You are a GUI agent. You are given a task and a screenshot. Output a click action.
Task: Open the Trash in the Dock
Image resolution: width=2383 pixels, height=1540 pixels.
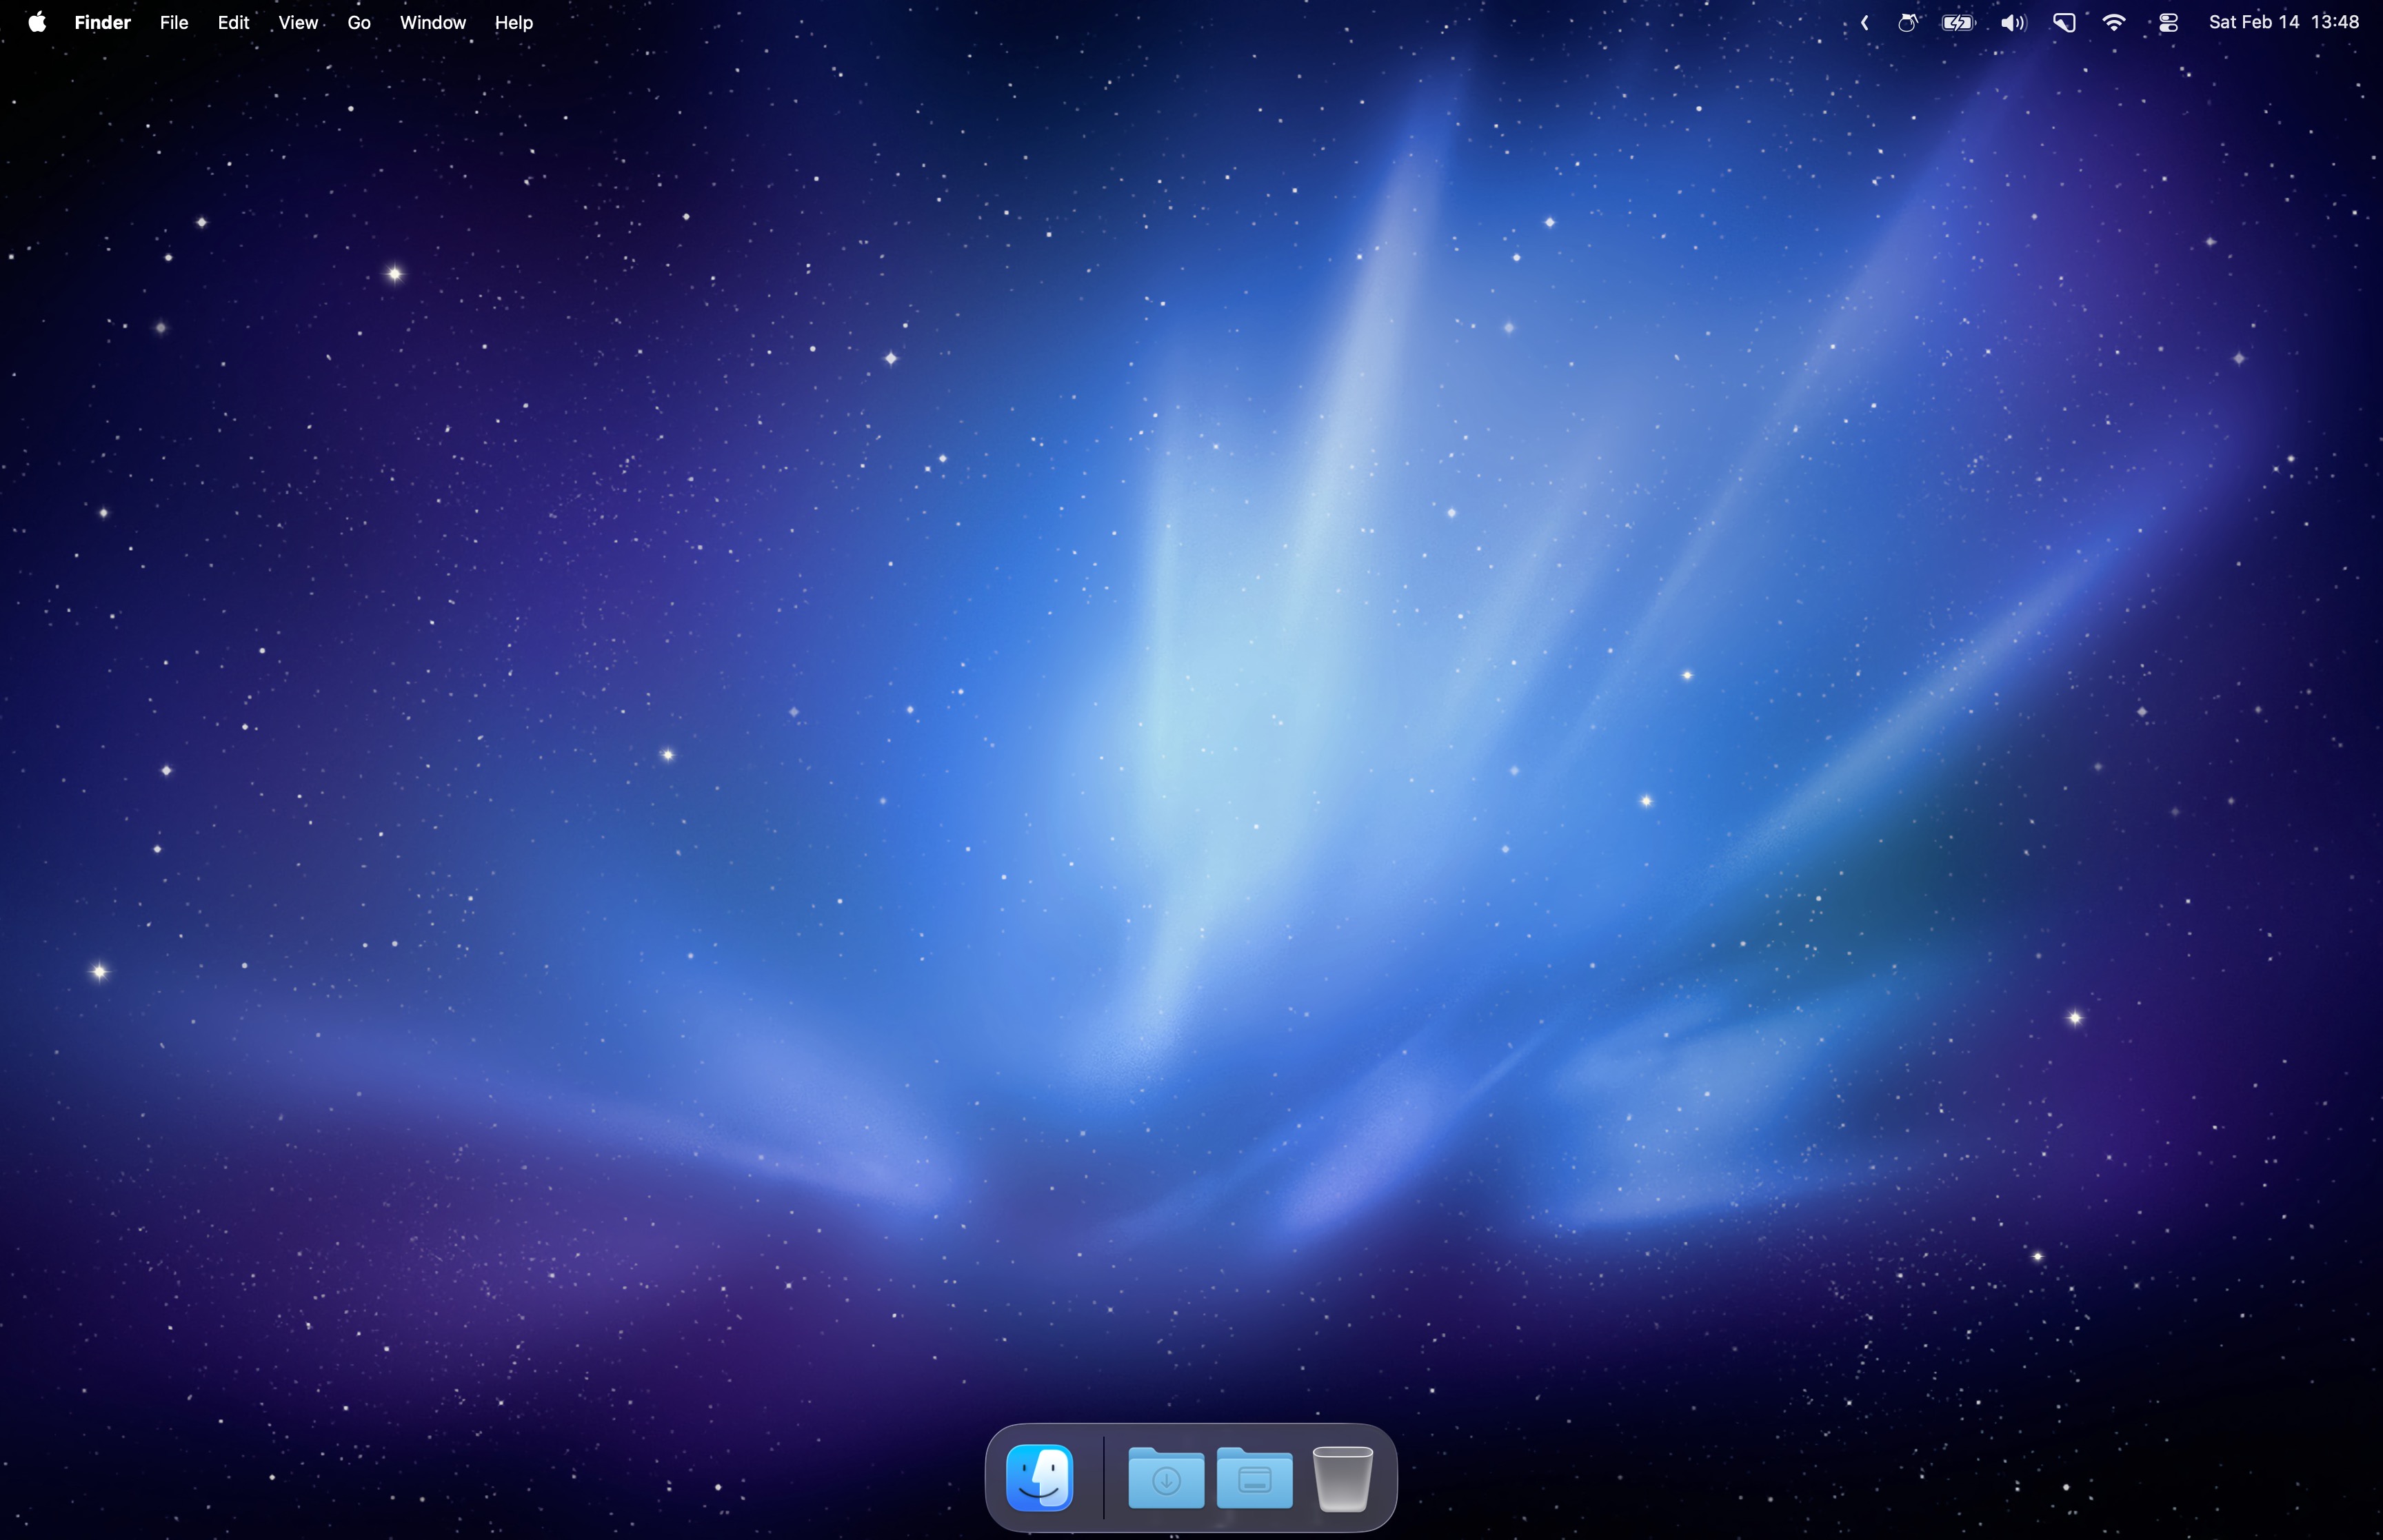pos(1342,1478)
